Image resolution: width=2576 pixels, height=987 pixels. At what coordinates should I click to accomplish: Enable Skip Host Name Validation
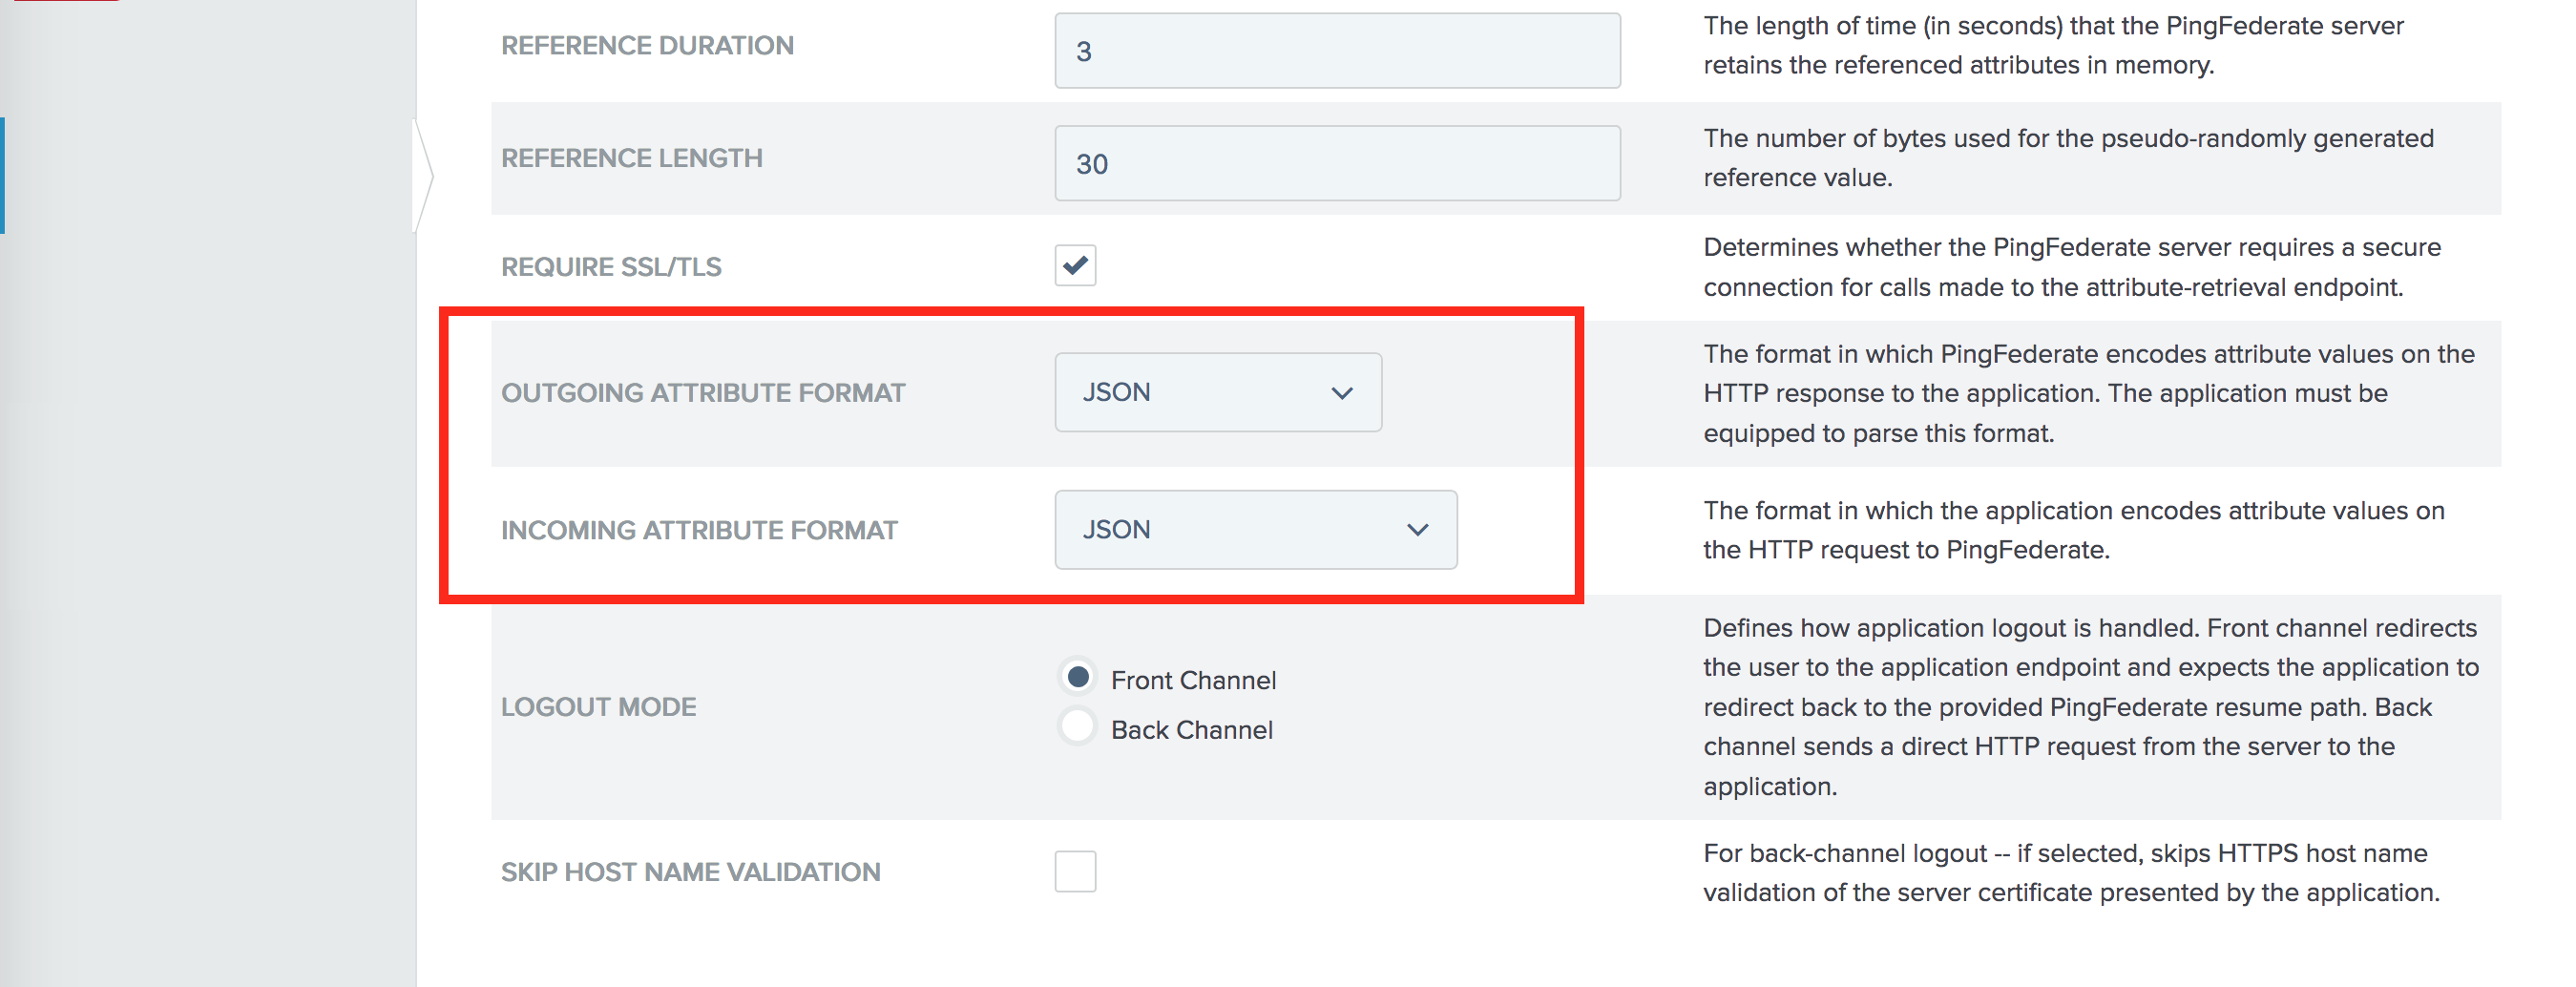coord(1074,871)
